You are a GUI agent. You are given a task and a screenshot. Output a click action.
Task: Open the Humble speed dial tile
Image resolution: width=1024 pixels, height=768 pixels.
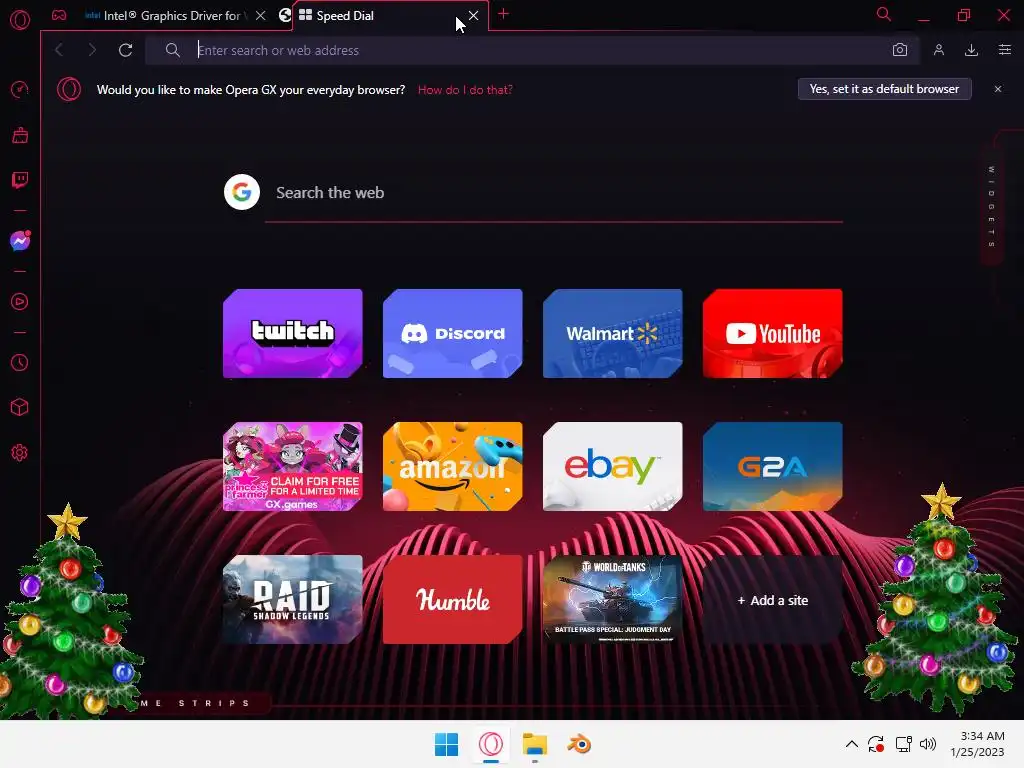(x=453, y=600)
